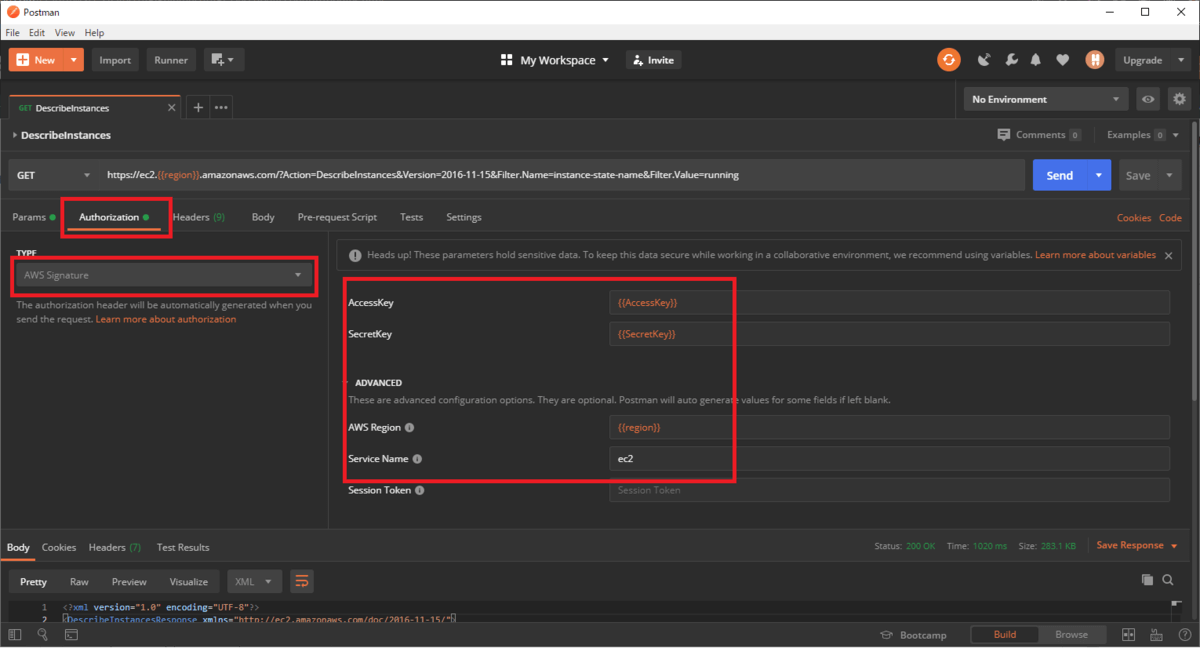The height and width of the screenshot is (648, 1200).
Task: Search the response with magnifier icon
Action: point(1168,580)
